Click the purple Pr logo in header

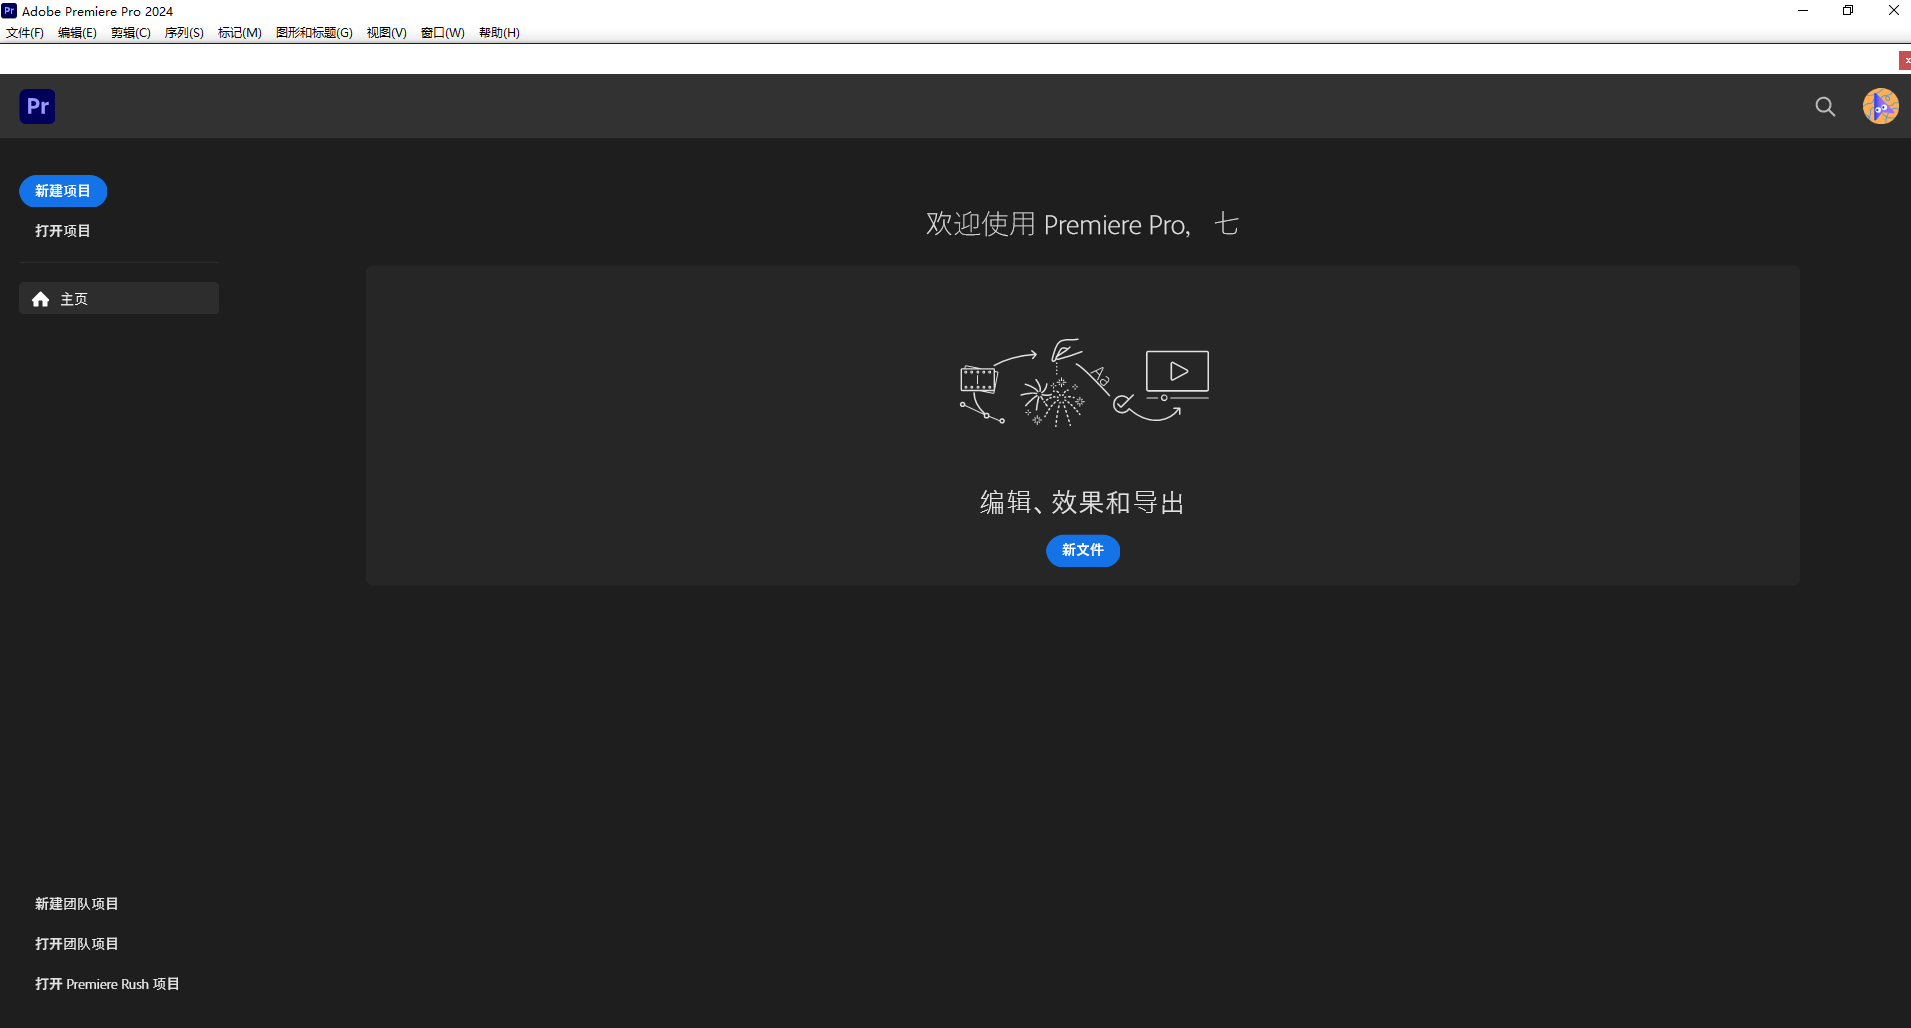[x=37, y=105]
